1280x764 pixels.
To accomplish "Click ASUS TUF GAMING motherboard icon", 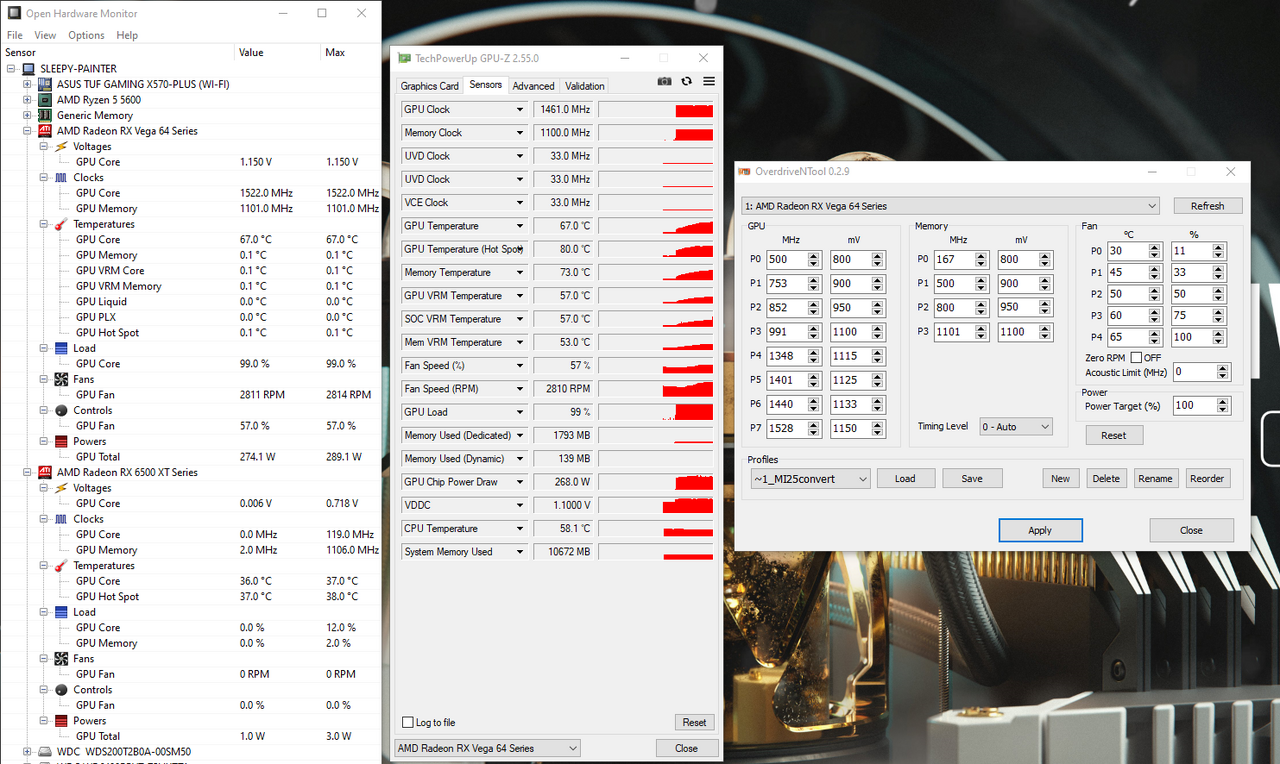I will click(x=45, y=85).
